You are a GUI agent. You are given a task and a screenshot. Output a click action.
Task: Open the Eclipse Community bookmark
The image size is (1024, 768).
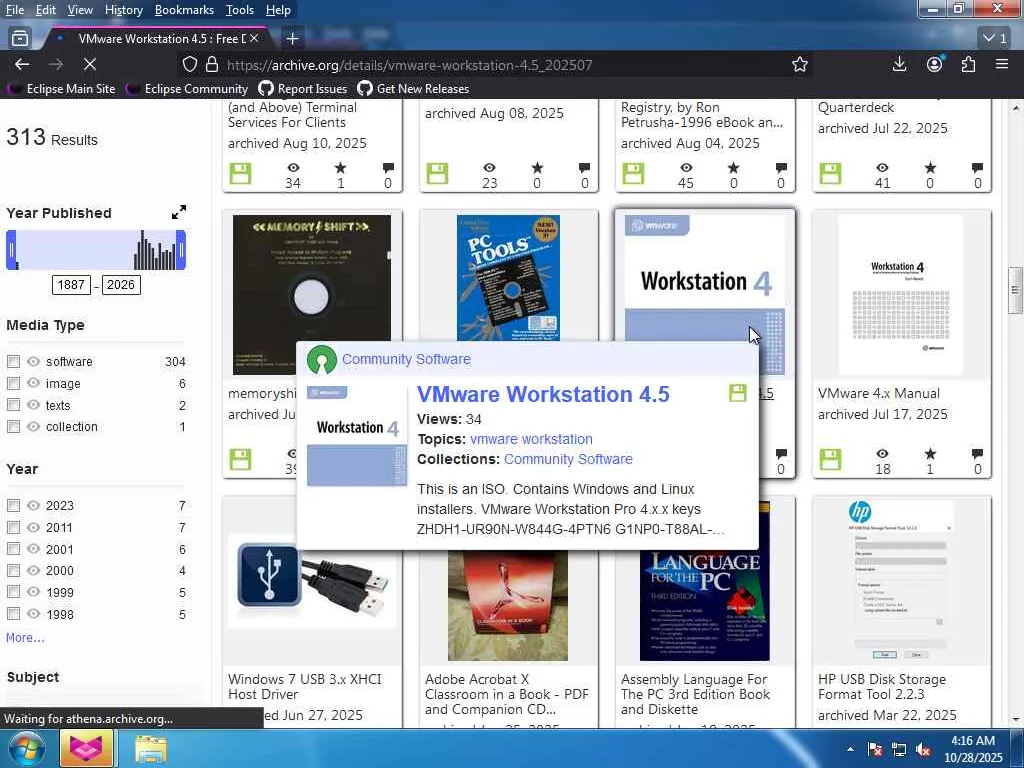tap(187, 88)
